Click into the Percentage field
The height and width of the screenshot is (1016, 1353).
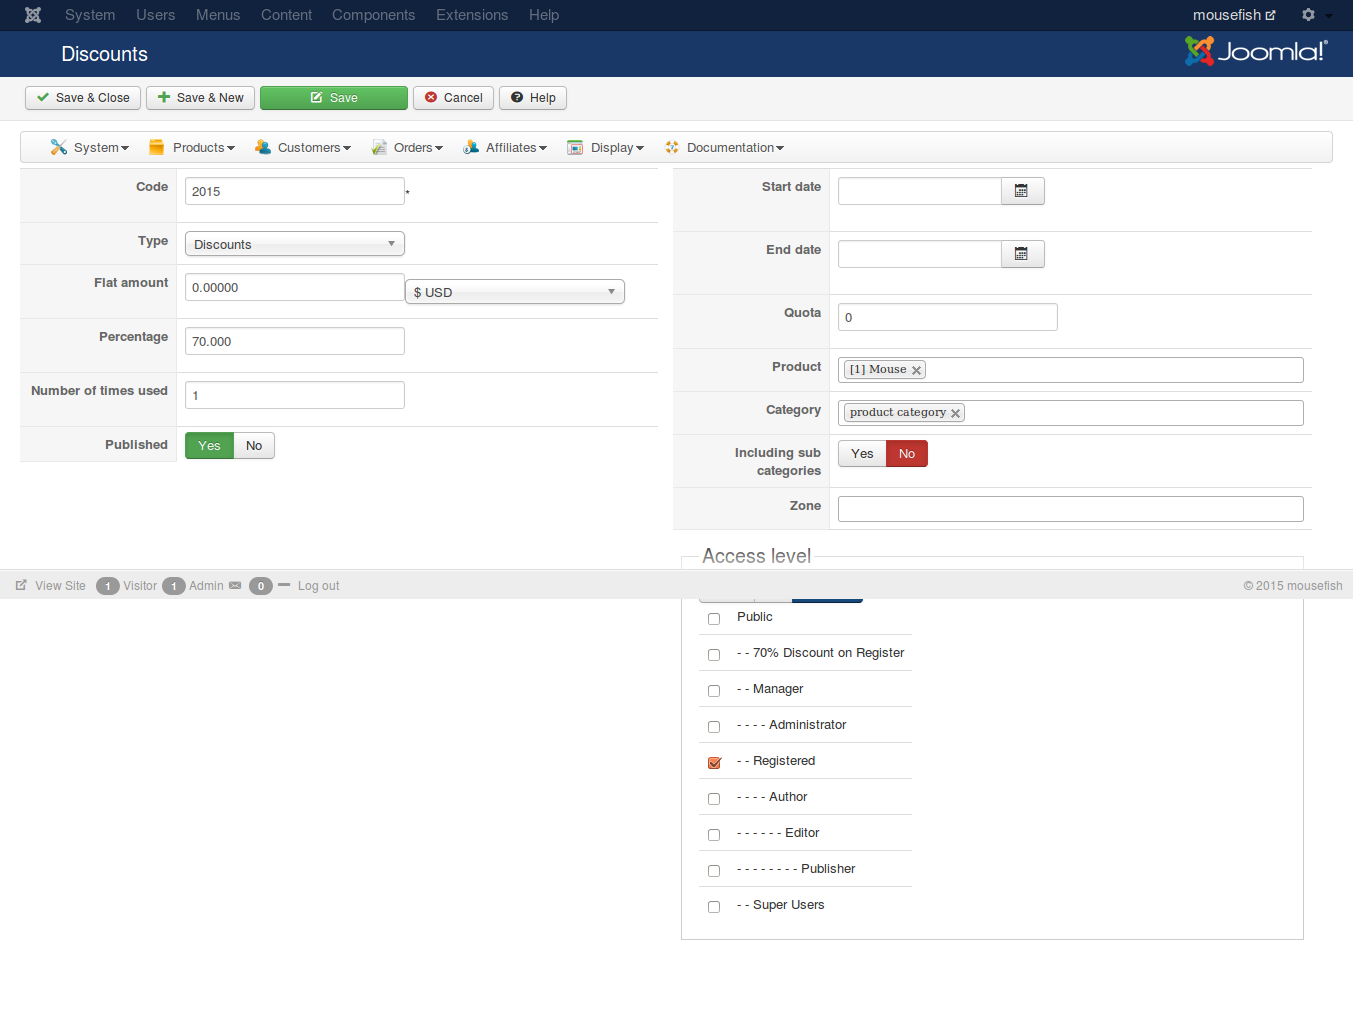point(295,341)
